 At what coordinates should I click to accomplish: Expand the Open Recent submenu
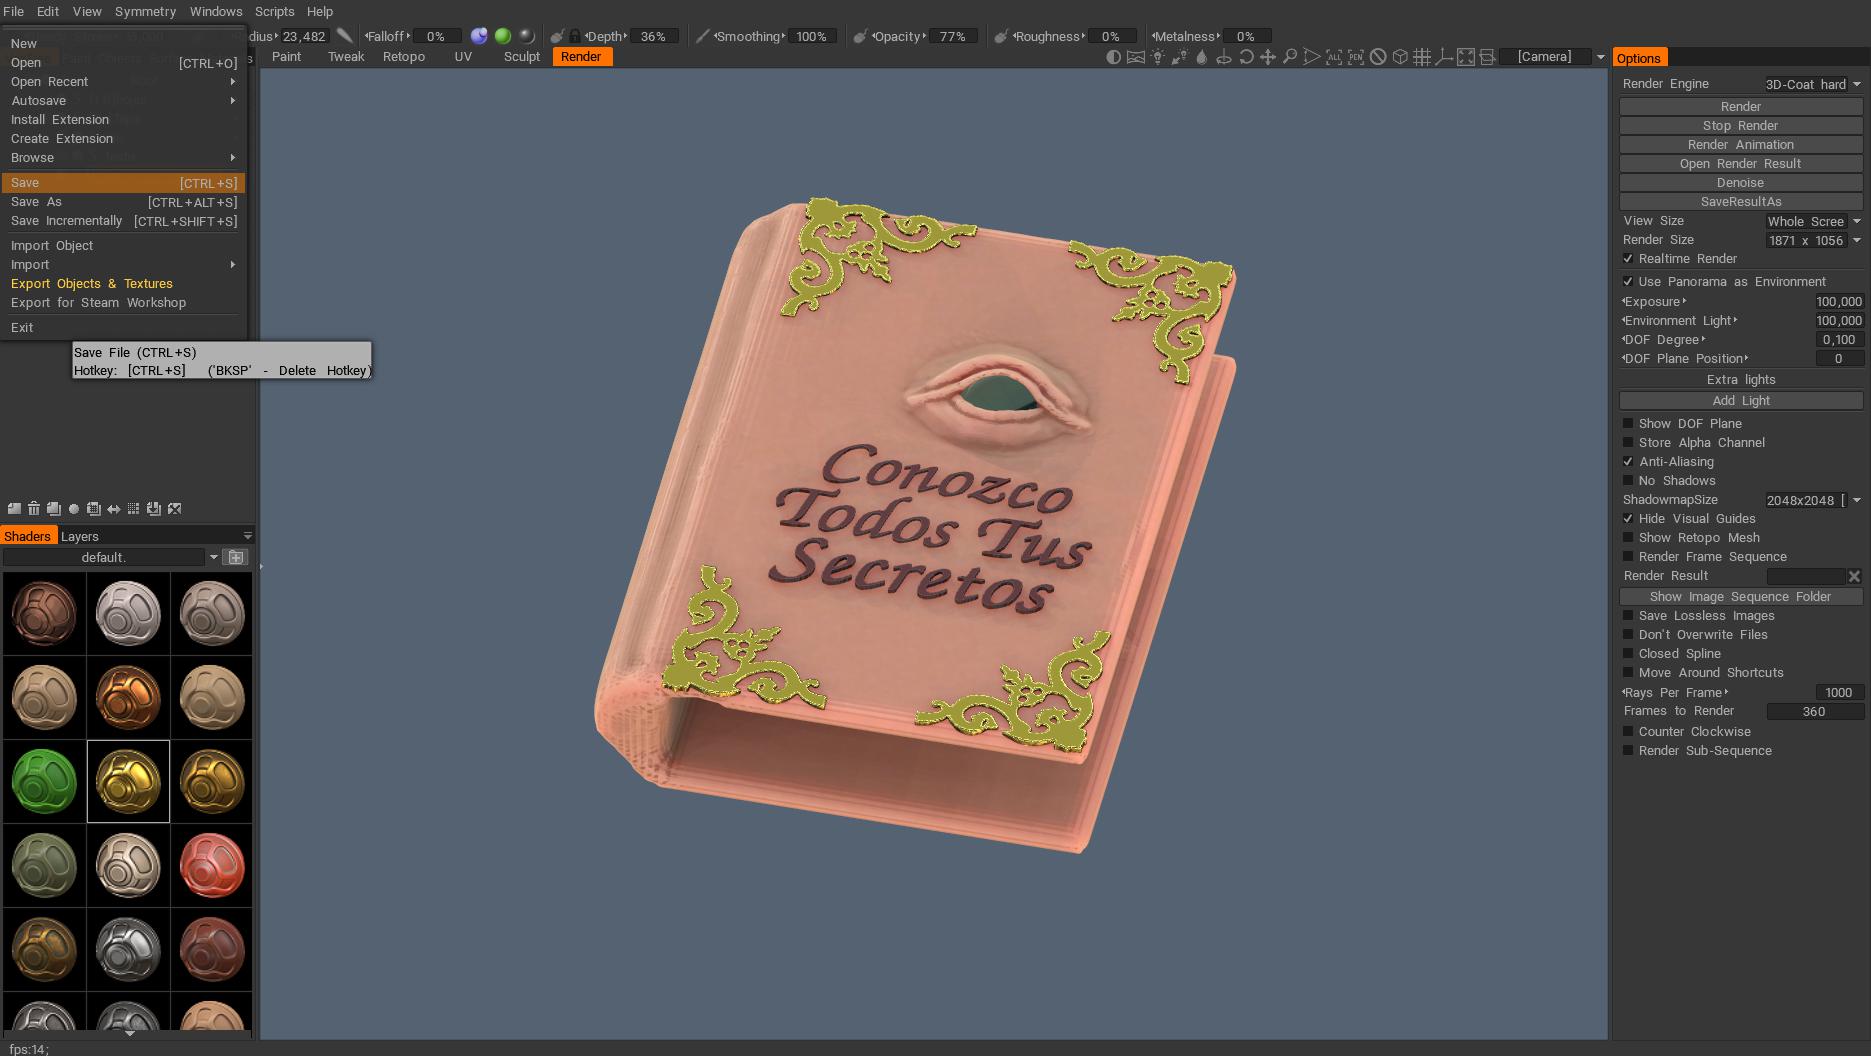tap(123, 82)
